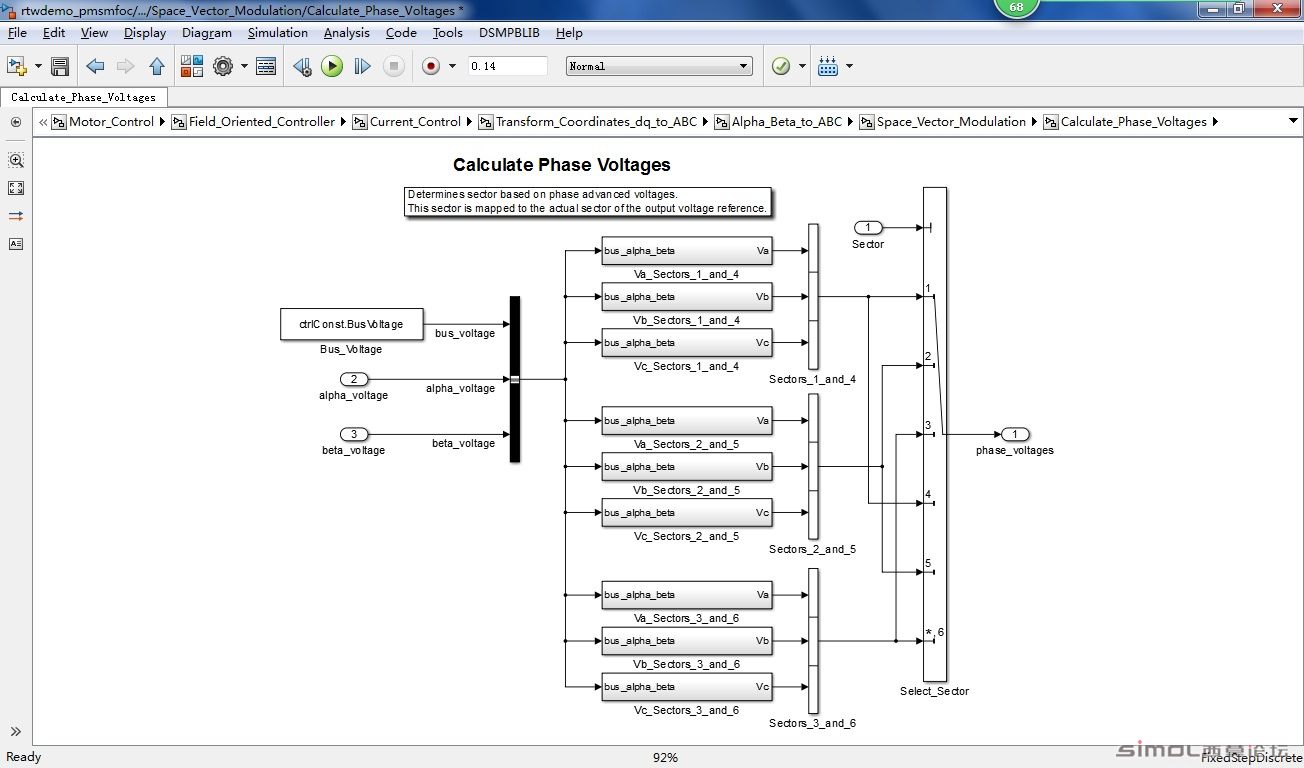Open the Code menu
Screen dimensions: 1304x768
[401, 33]
